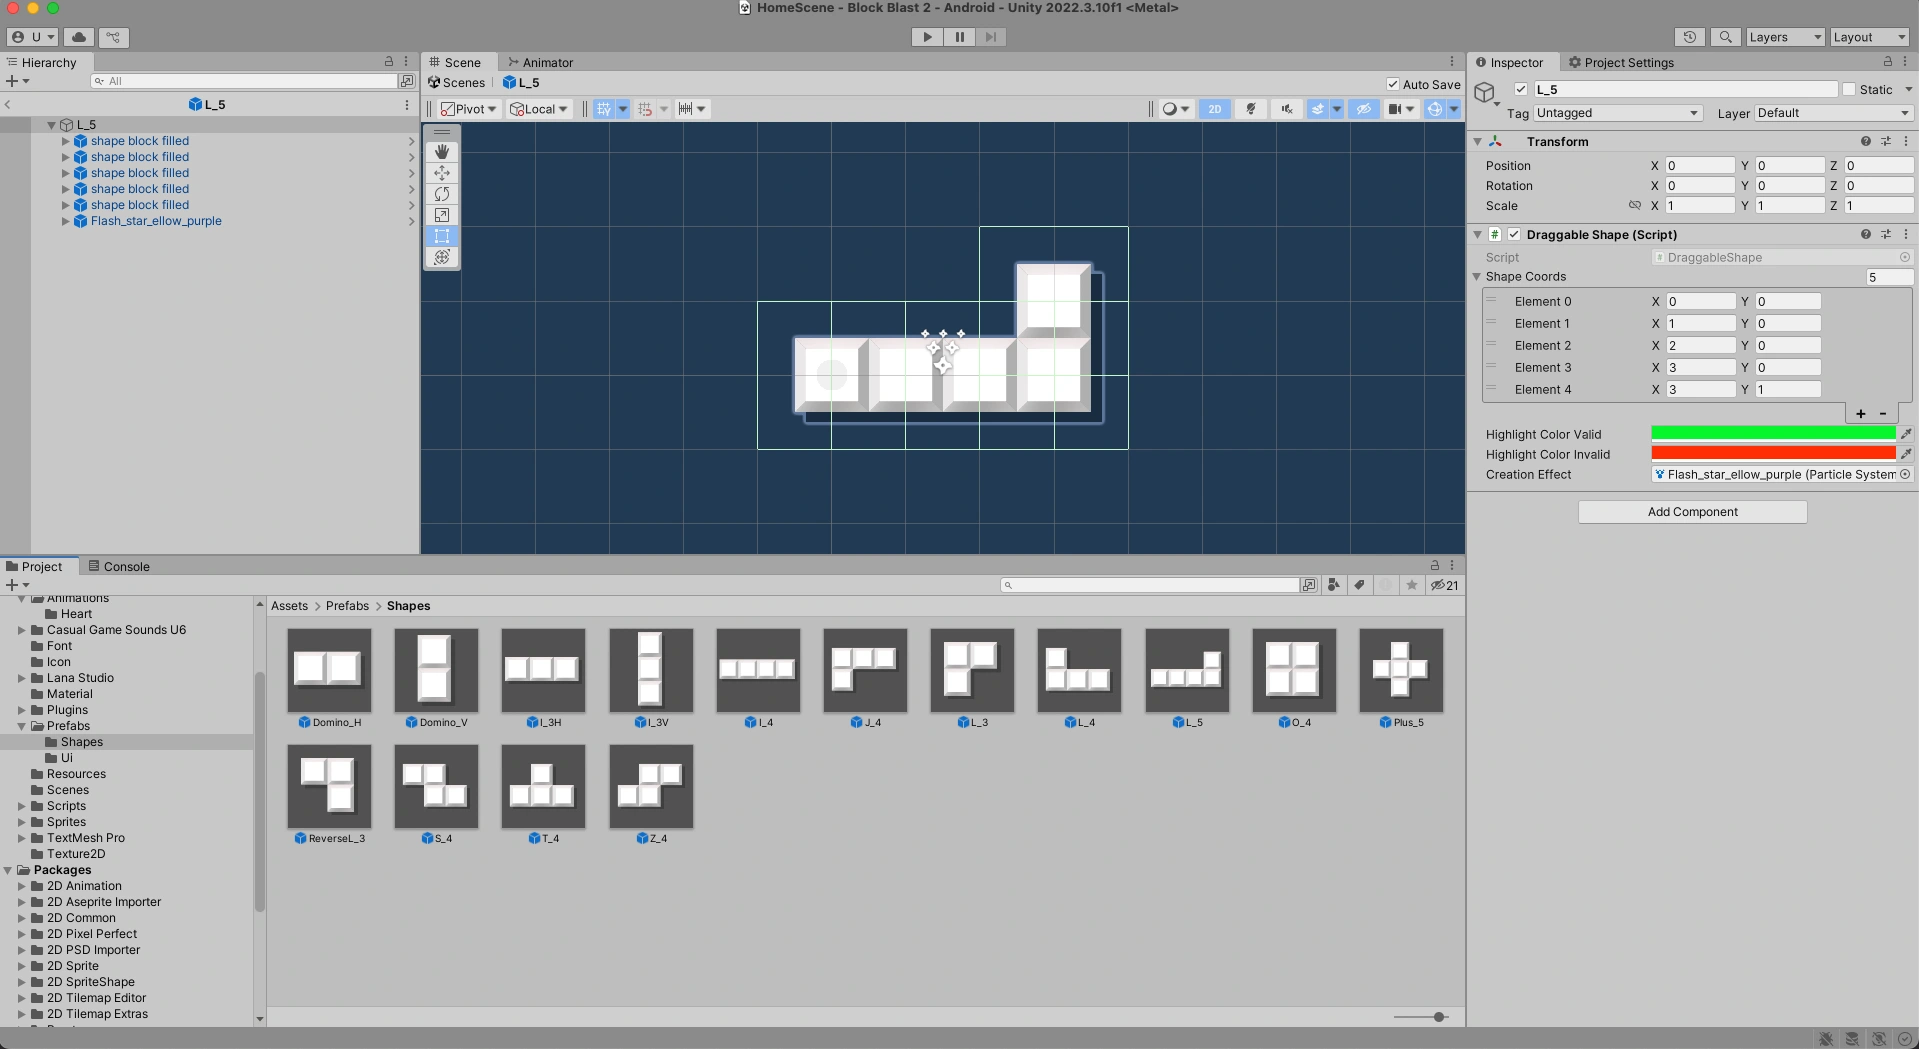This screenshot has height=1049, width=1919.
Task: Toggle hidden packages visibility count 21
Action: pyautogui.click(x=1444, y=585)
